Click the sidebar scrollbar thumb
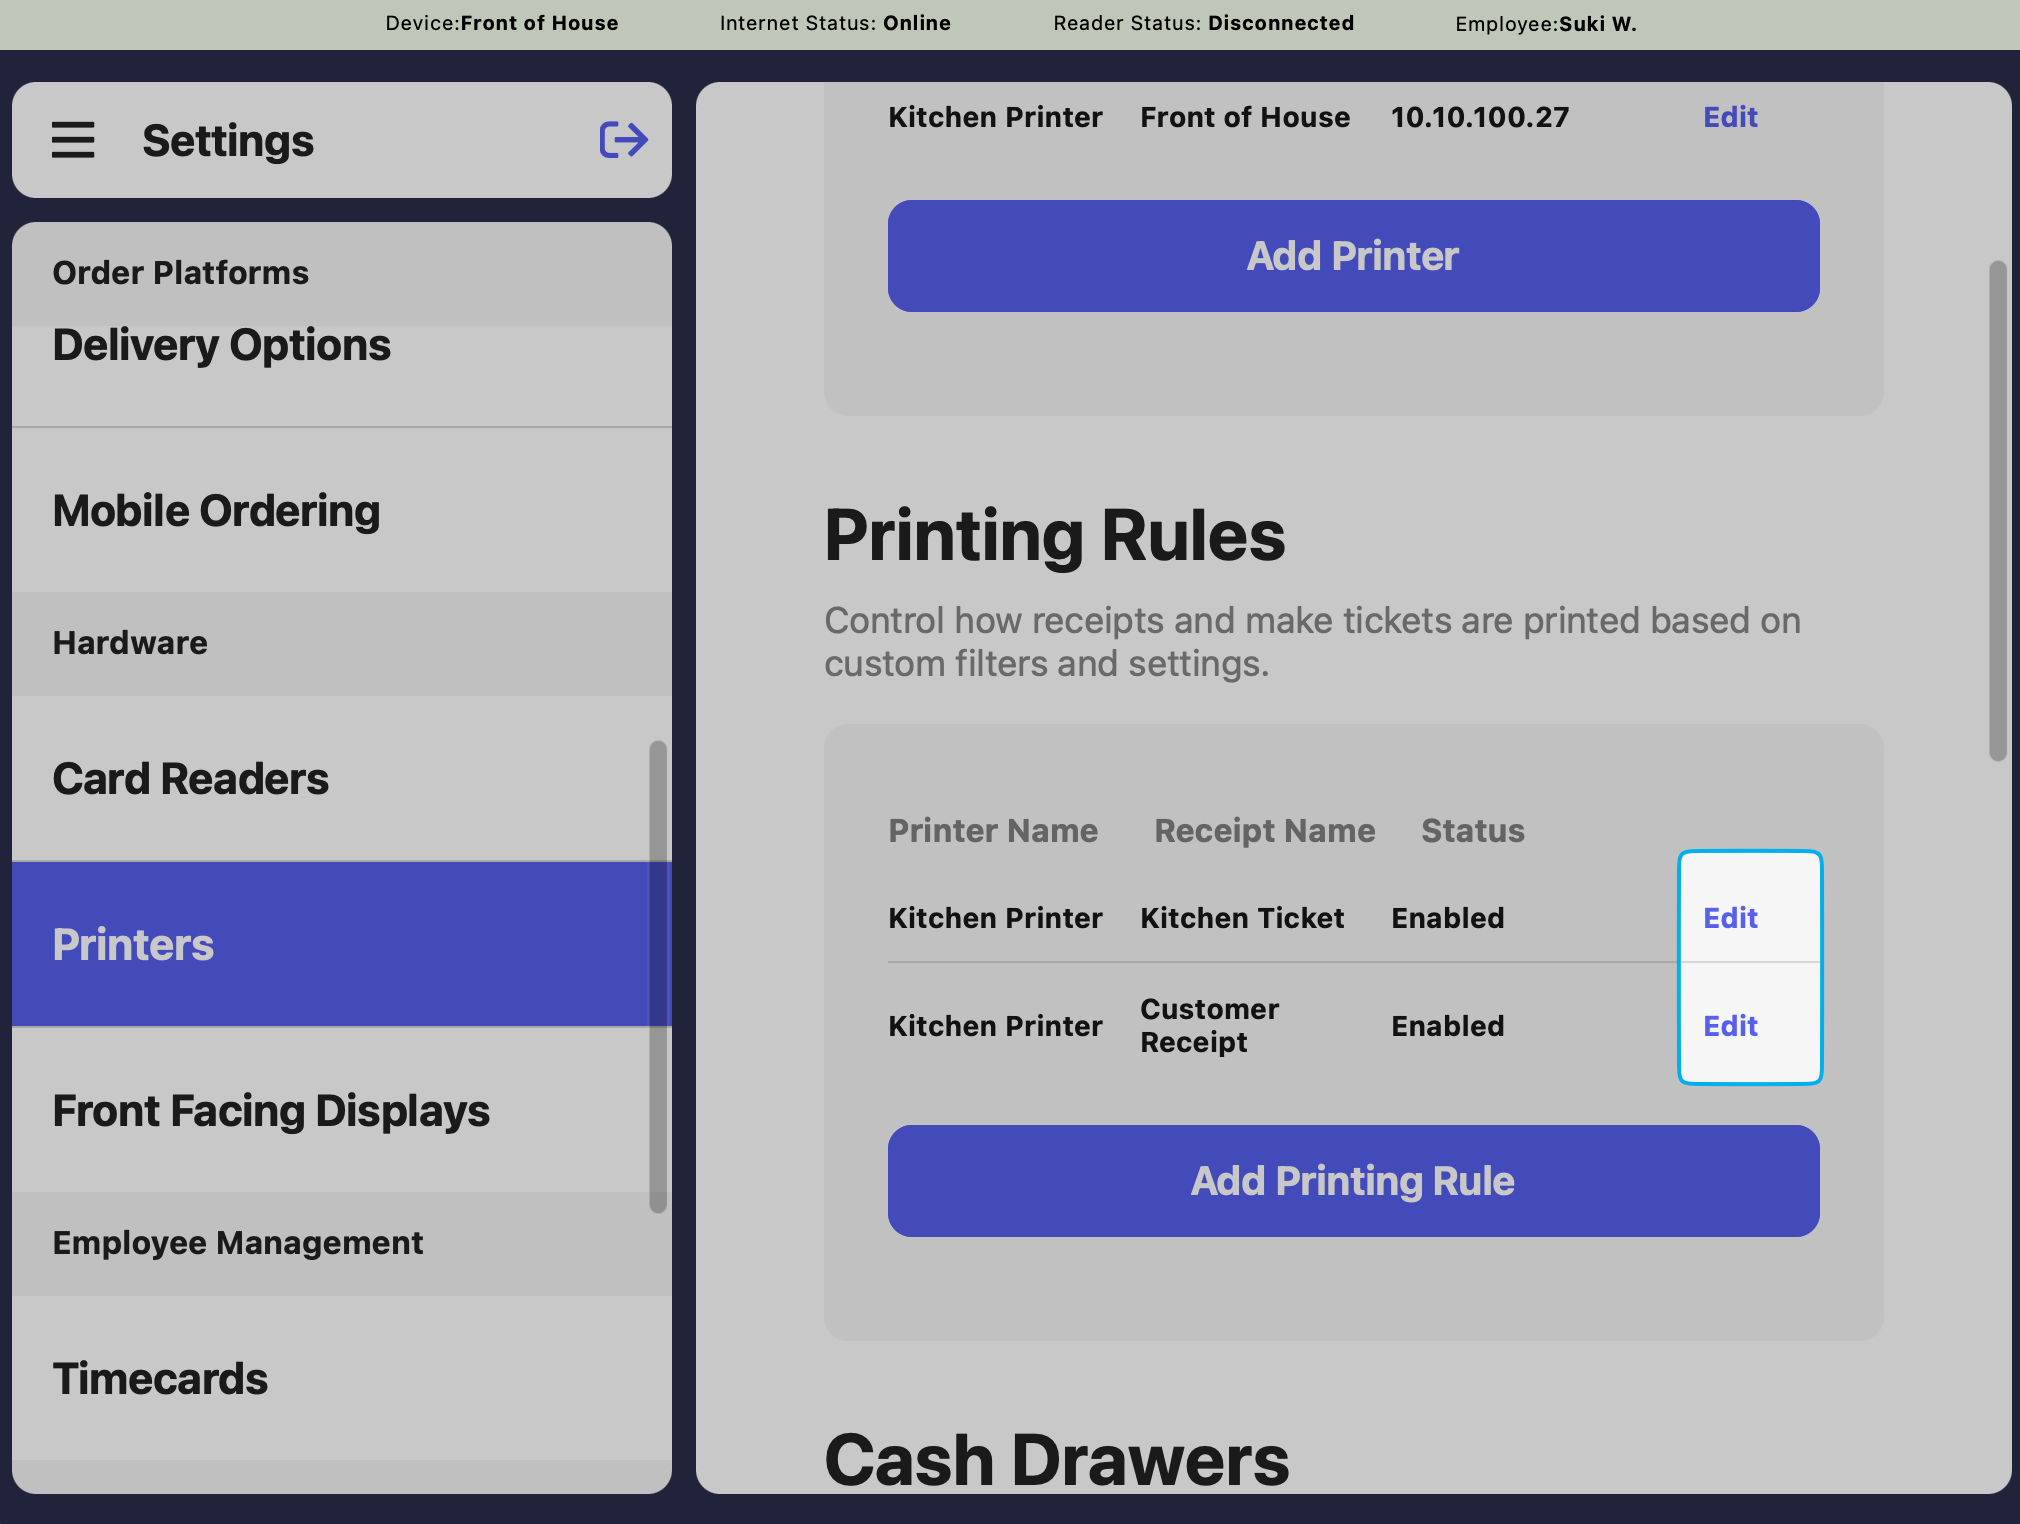Screen dimensions: 2020x1524 click(657, 975)
